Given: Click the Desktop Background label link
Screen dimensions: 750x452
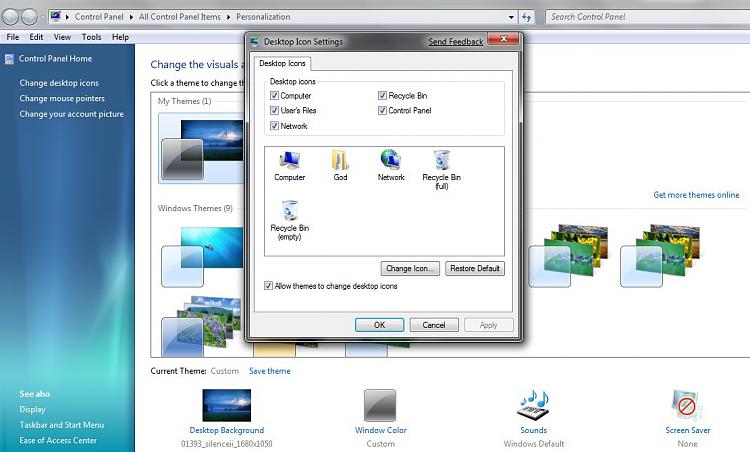Looking at the screenshot, I should pos(227,430).
